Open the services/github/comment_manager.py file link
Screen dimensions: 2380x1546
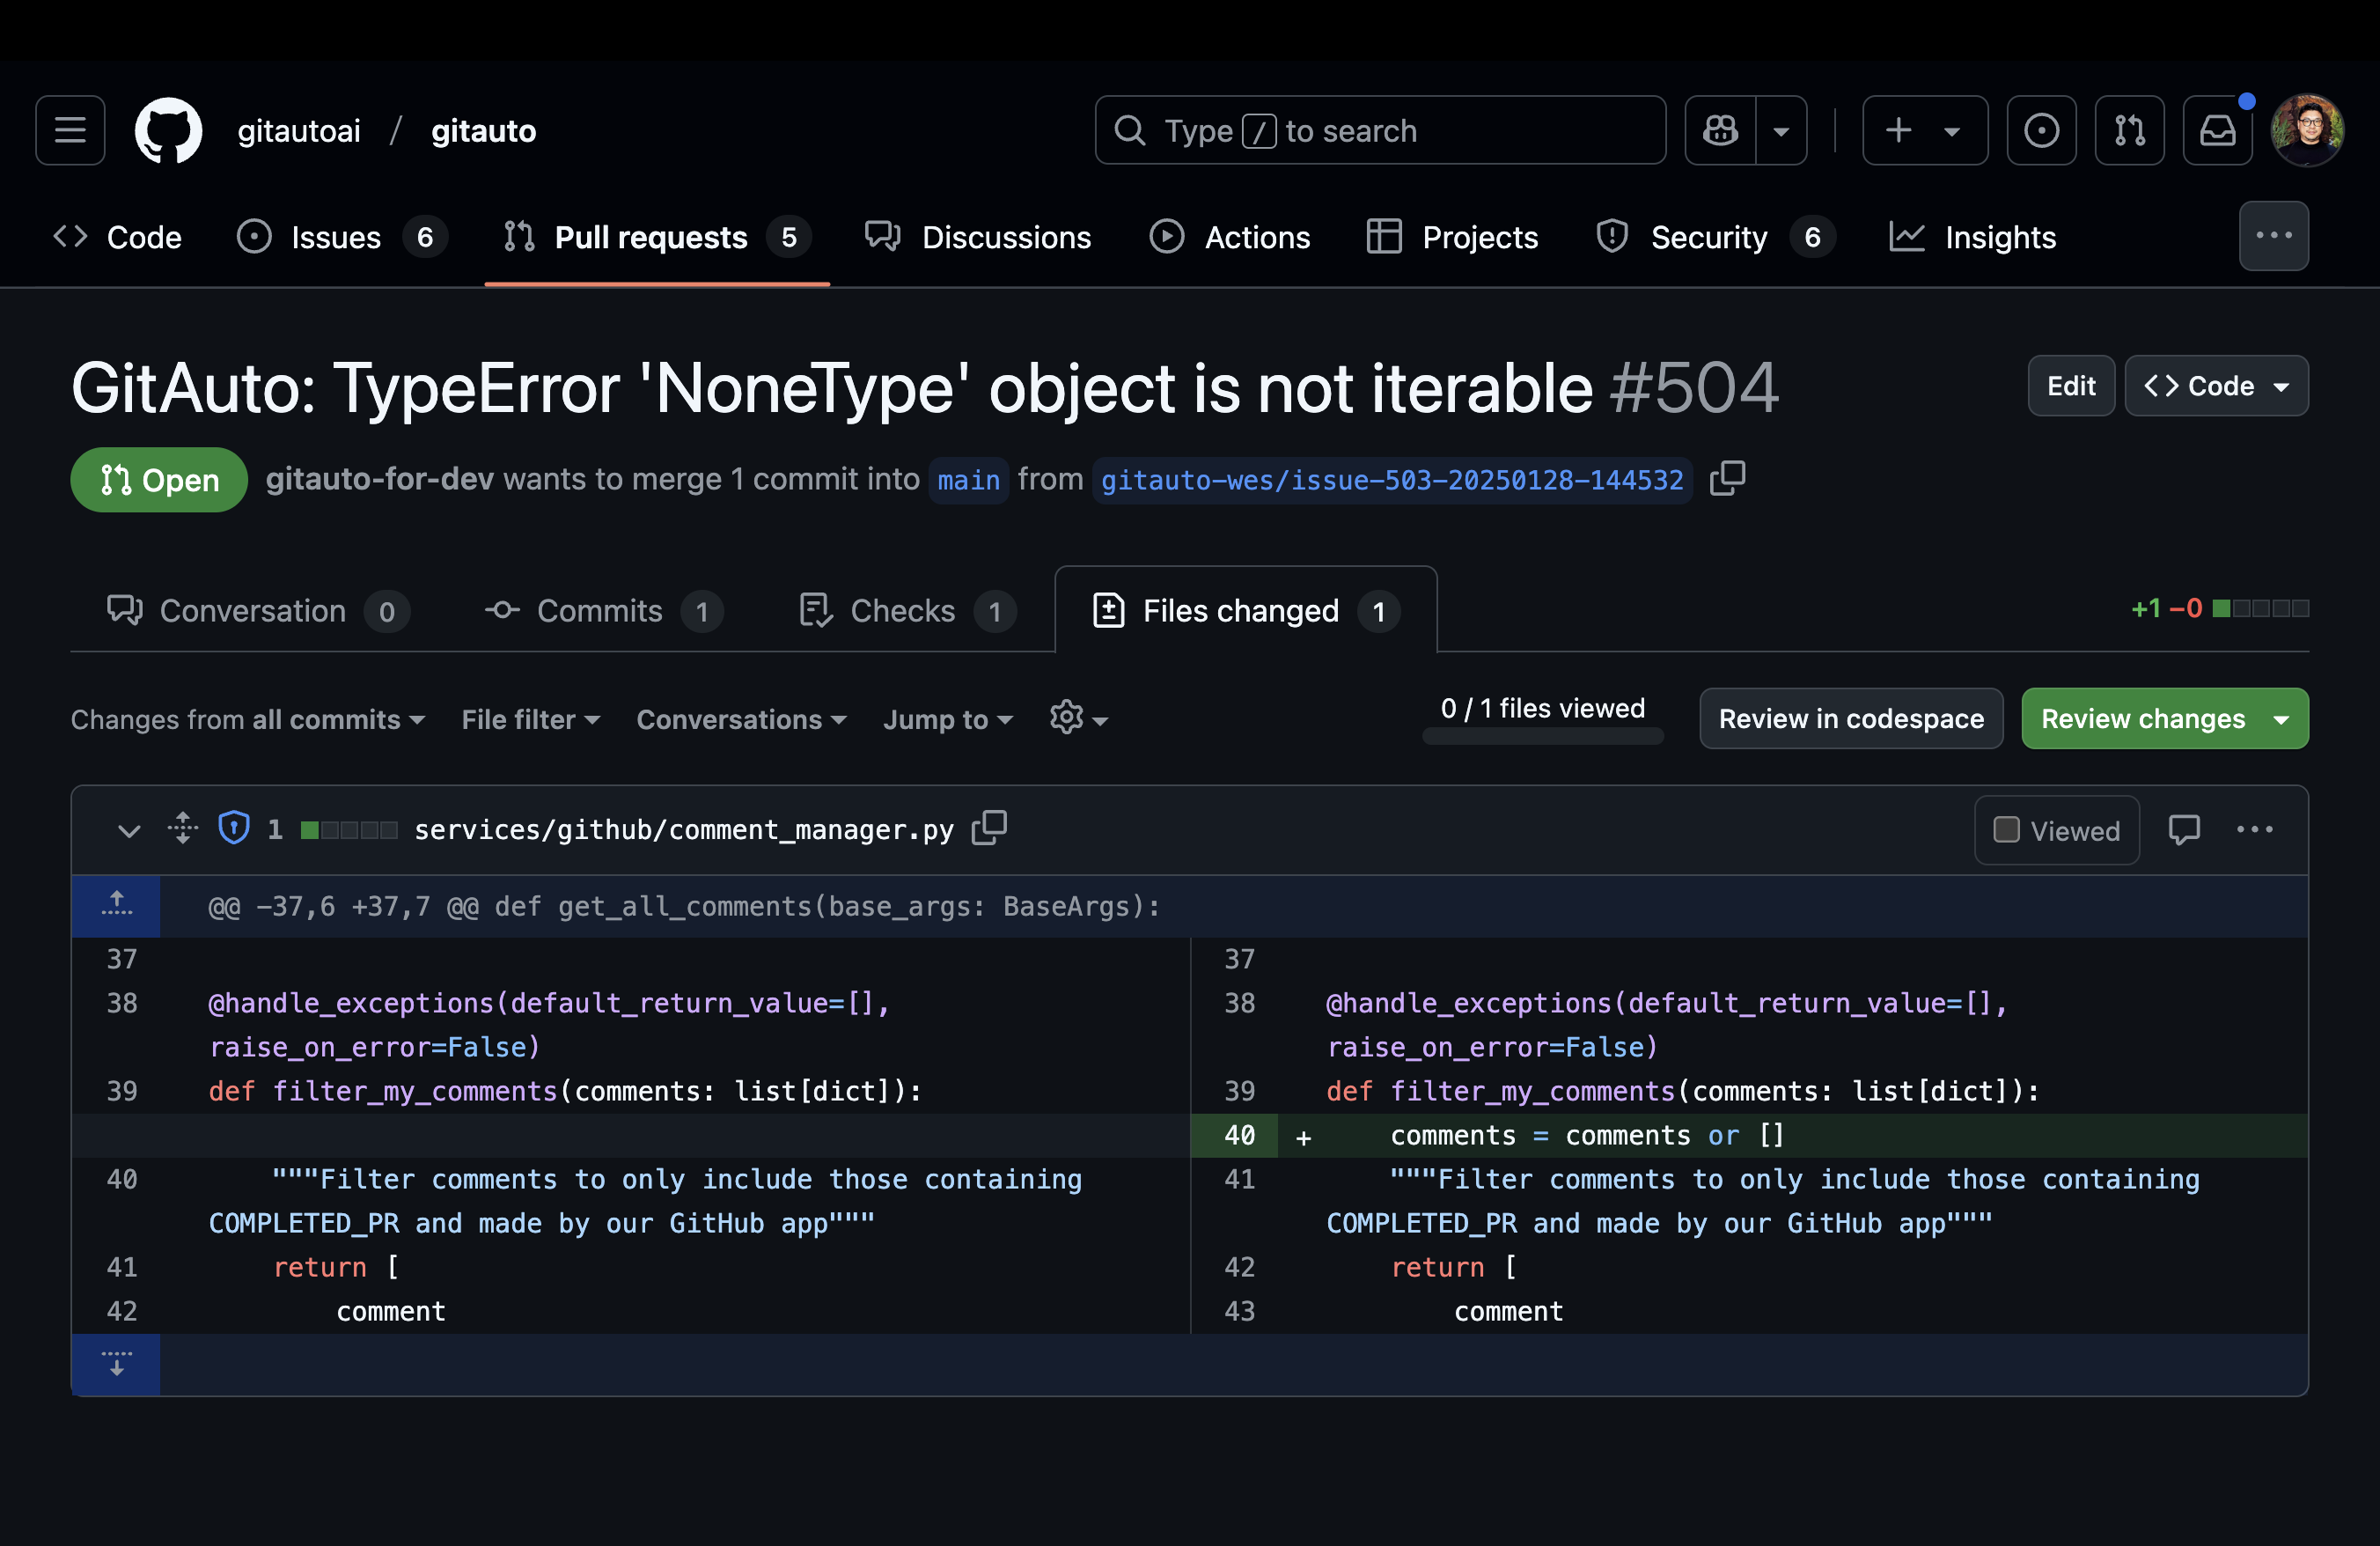684,829
